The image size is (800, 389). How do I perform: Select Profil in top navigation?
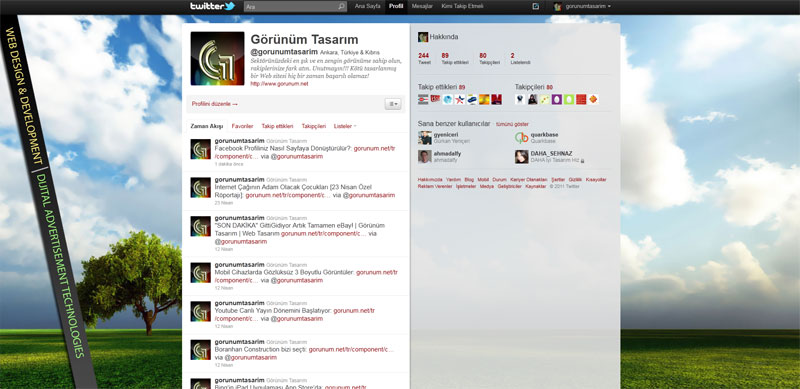click(x=396, y=7)
